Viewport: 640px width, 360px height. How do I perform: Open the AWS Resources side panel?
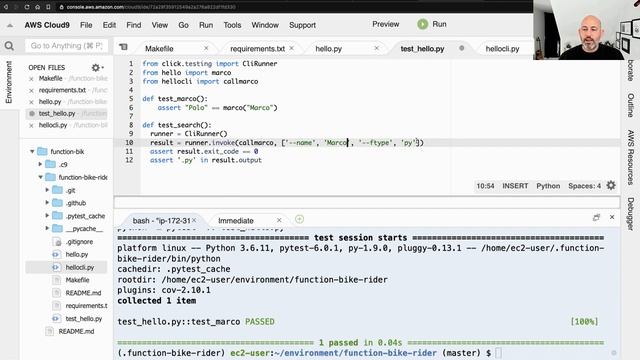click(631, 157)
